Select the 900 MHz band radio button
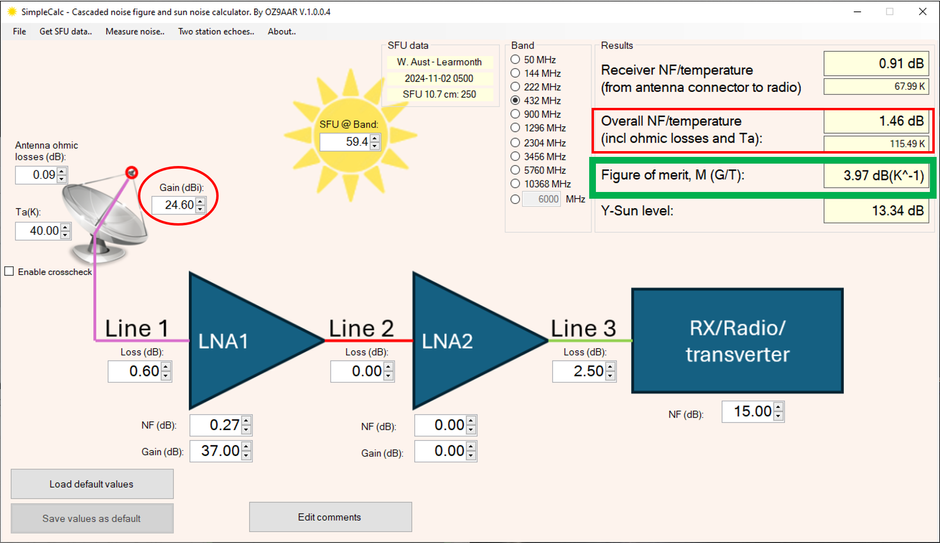Screen dimensions: 940x543 point(515,114)
